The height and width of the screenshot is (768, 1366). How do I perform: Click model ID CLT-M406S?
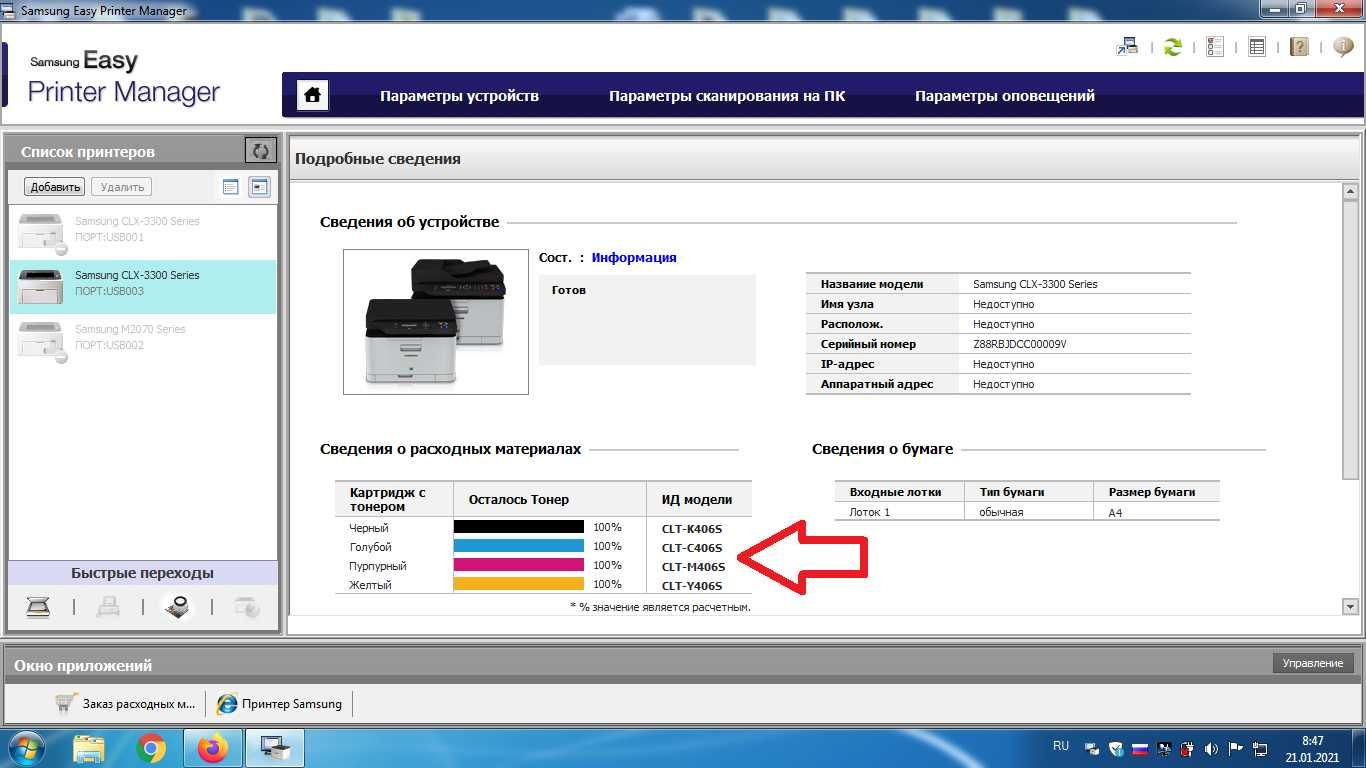[693, 567]
